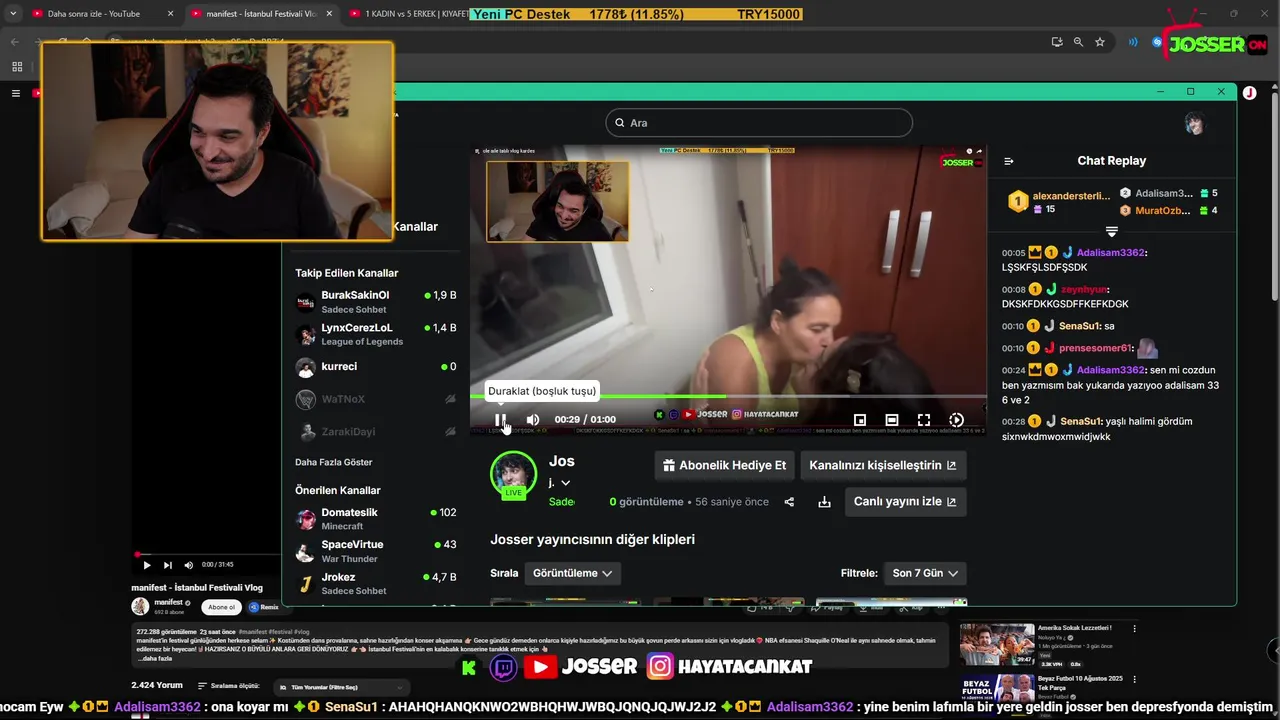Viewport: 1280px width, 720px height.
Task: Click Daha Fazla Göster link
Action: [x=333, y=462]
